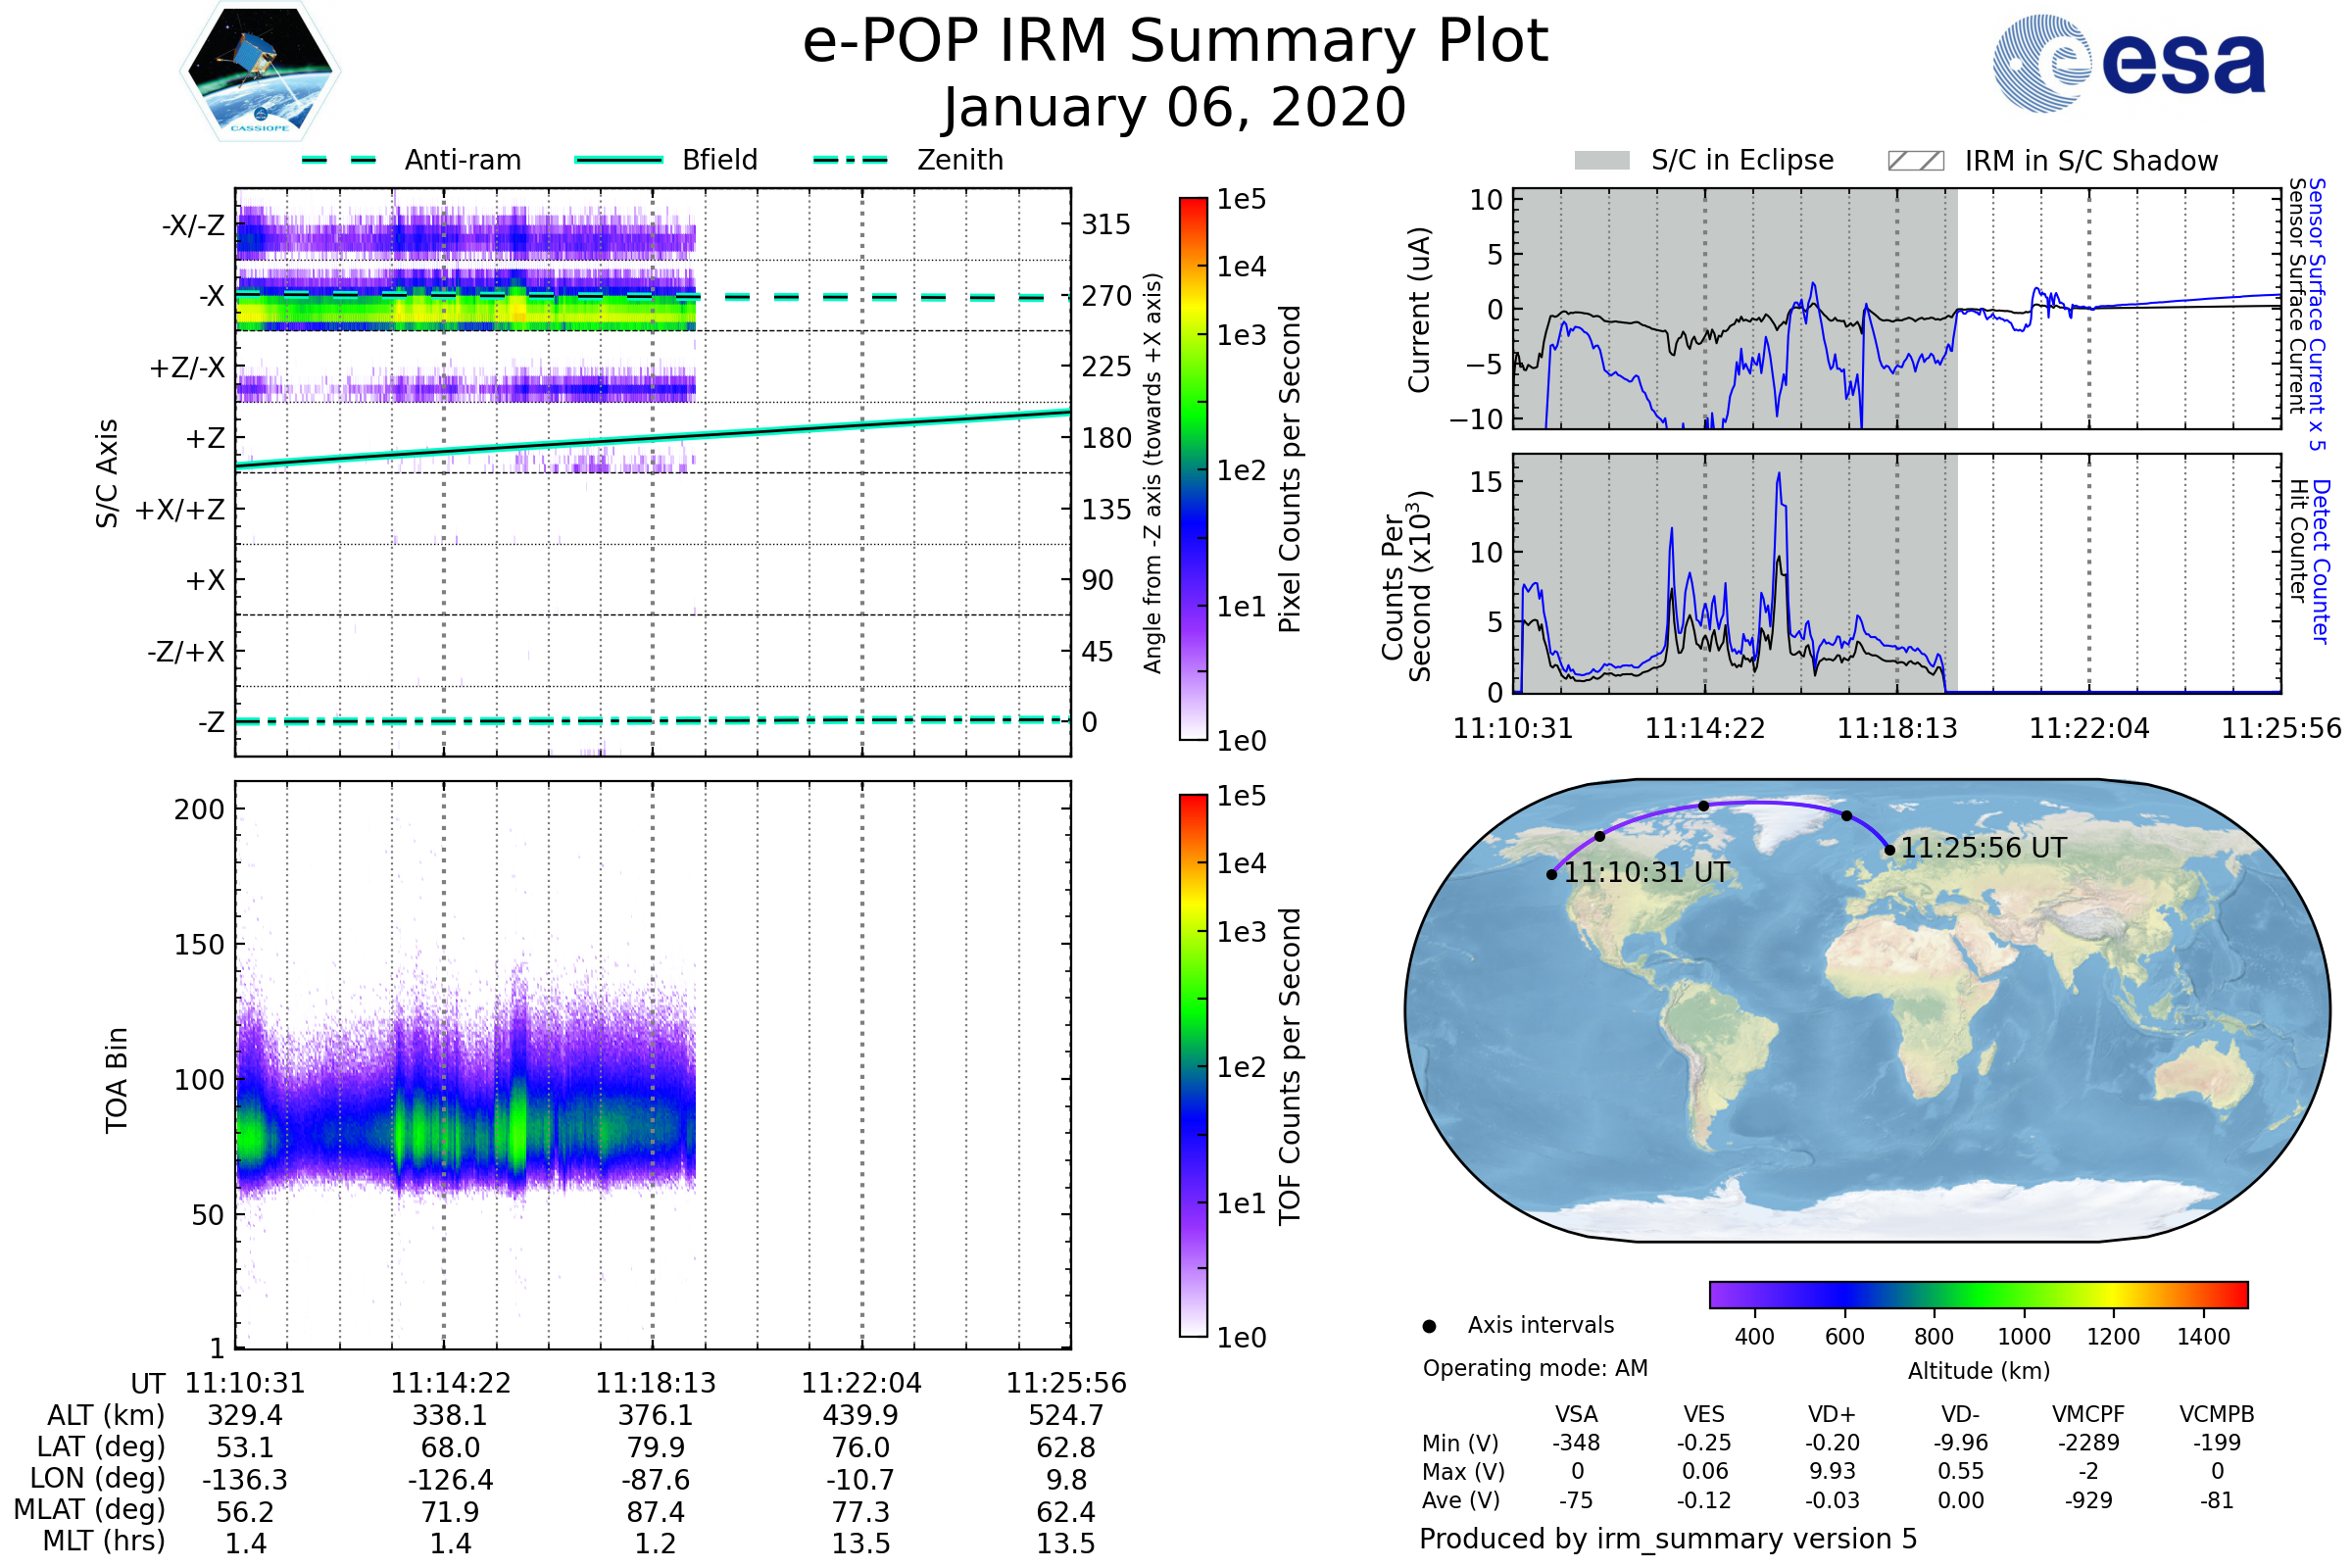The width and height of the screenshot is (2352, 1568).
Task: Click the 11:10:31 UT orbit start dot
Action: (1552, 874)
